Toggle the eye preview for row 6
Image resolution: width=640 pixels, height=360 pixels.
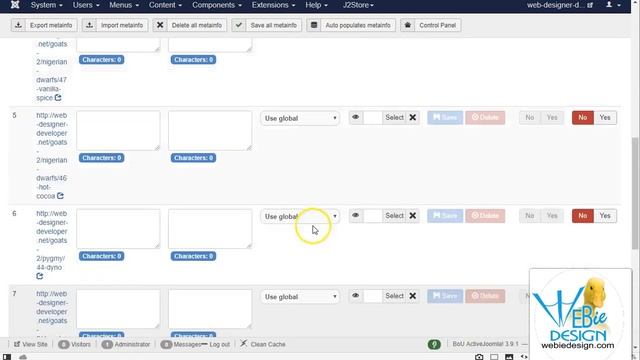pos(356,216)
